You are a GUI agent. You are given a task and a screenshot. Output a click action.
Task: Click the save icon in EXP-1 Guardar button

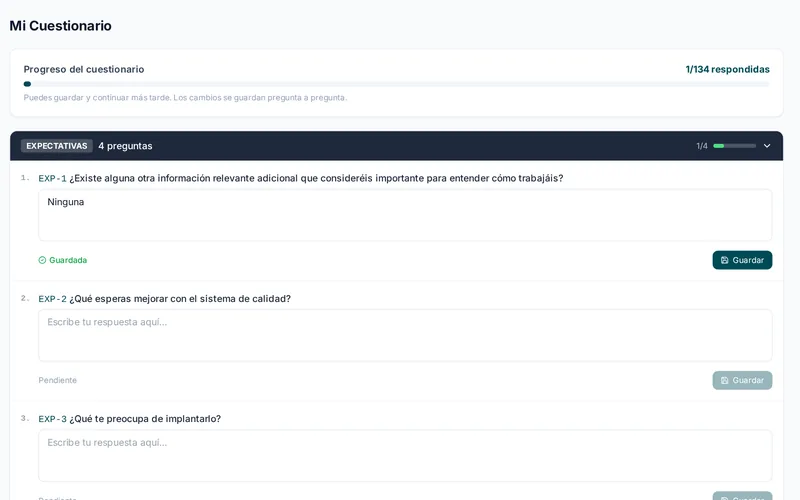coord(724,260)
